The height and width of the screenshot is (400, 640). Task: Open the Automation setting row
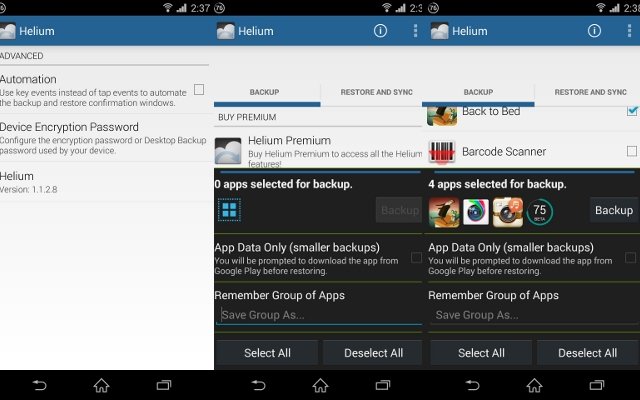coord(104,90)
